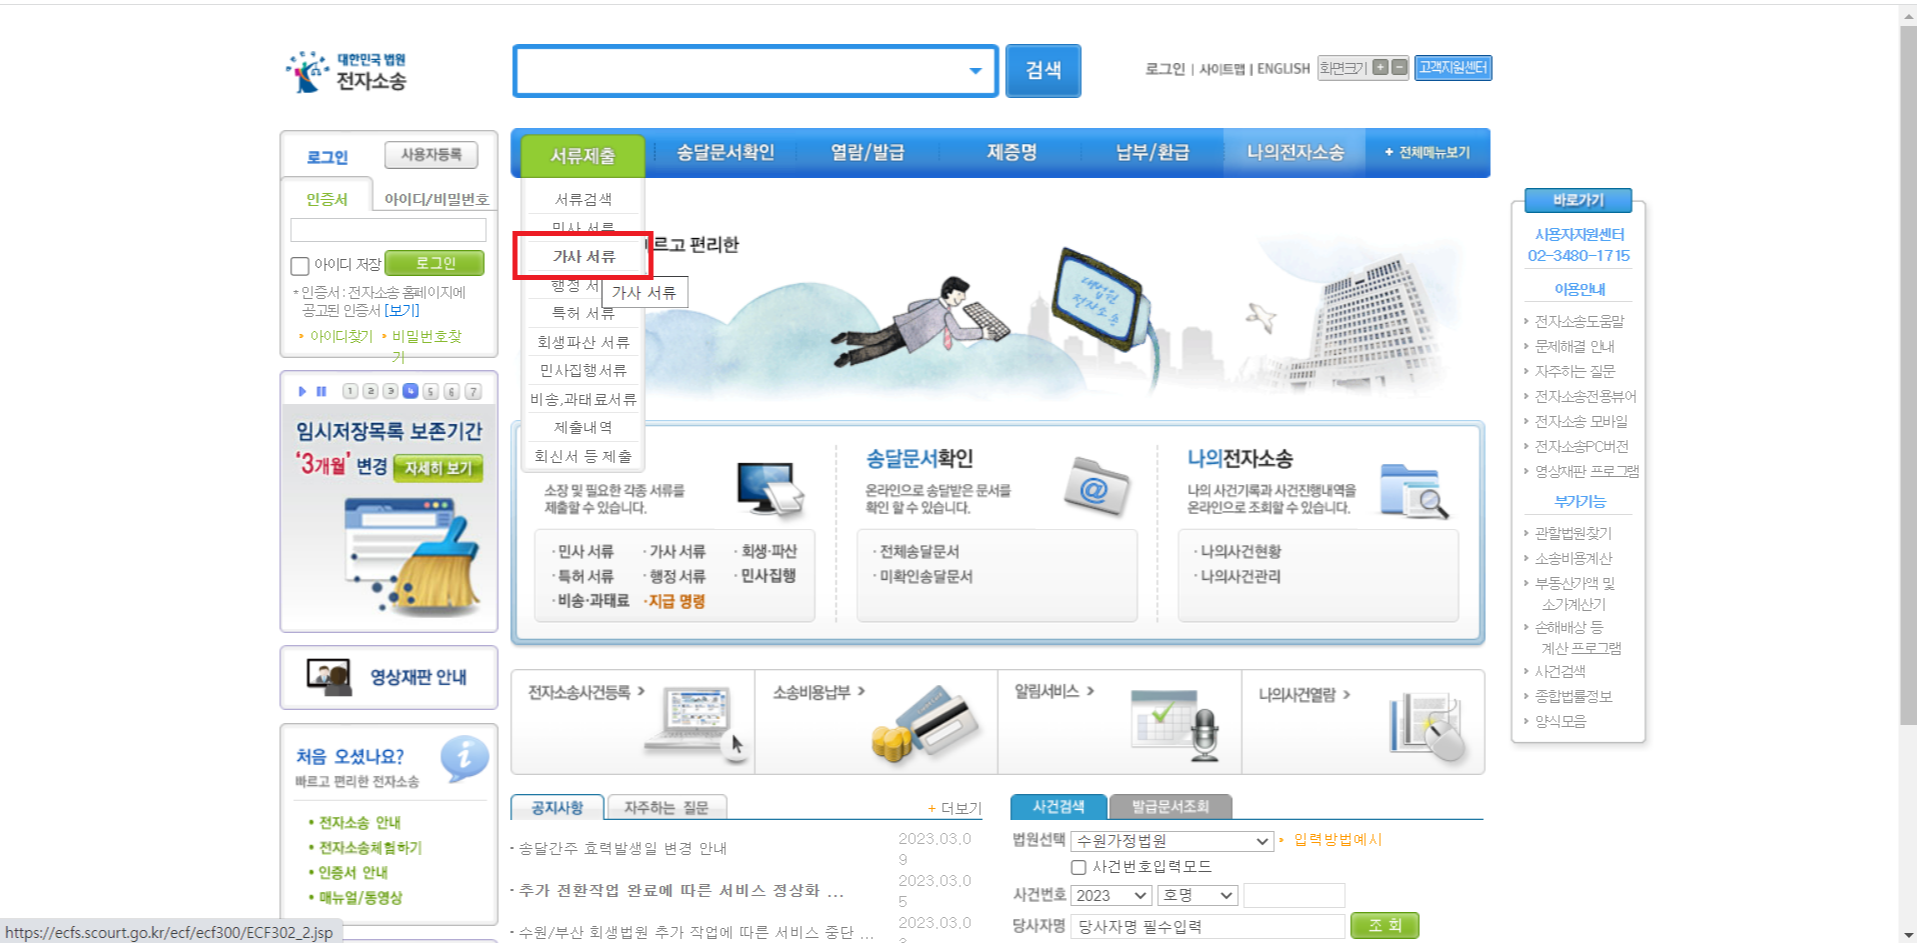The width and height of the screenshot is (1917, 943).
Task: Play the banner slideshow
Action: point(302,392)
